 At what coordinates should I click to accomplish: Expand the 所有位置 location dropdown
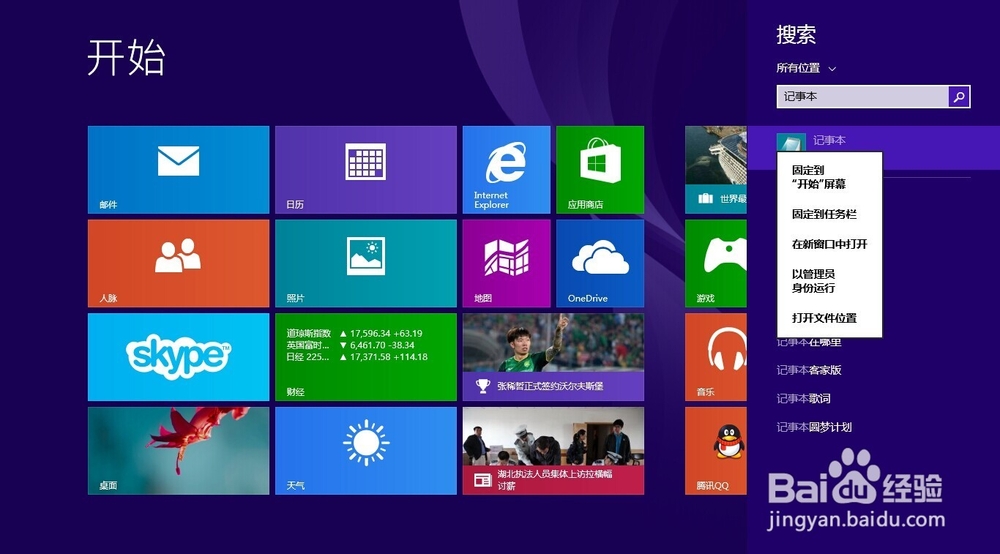(x=805, y=68)
